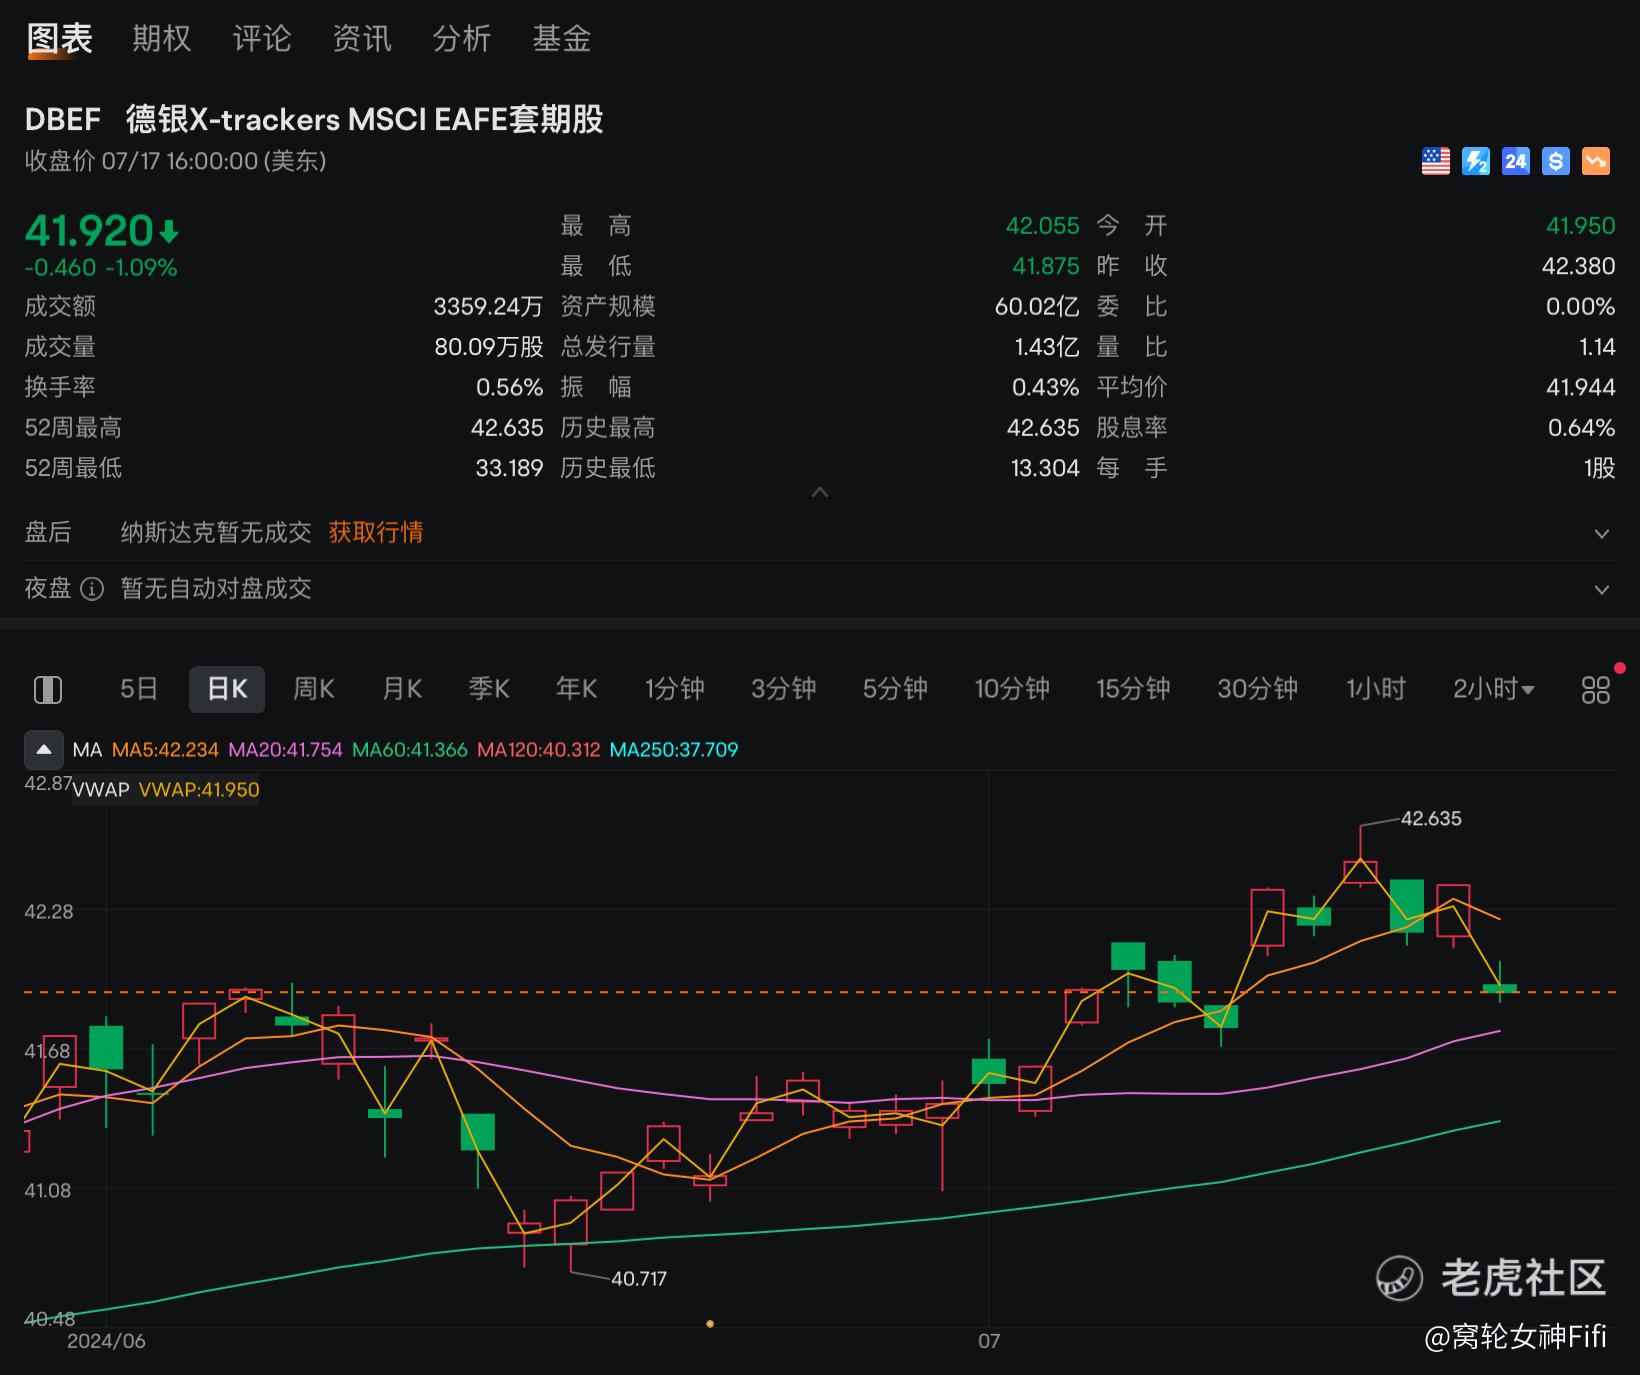Select the 1小时 chart interval
The image size is (1640, 1375).
(x=1375, y=689)
